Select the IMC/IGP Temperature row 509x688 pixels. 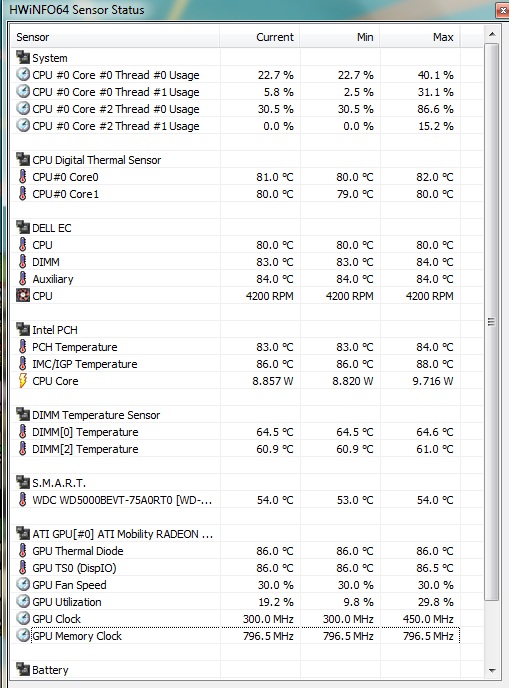[236, 364]
